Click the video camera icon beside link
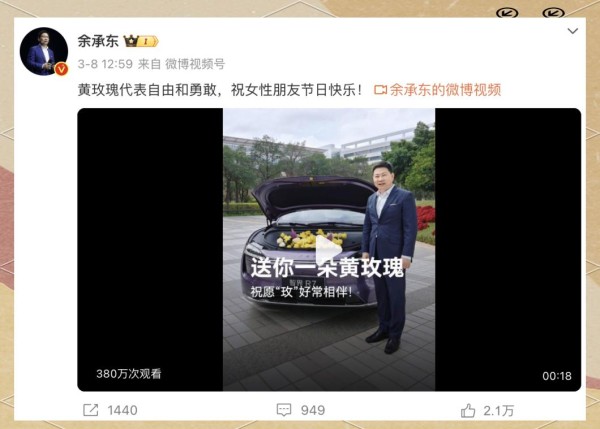 [380, 90]
